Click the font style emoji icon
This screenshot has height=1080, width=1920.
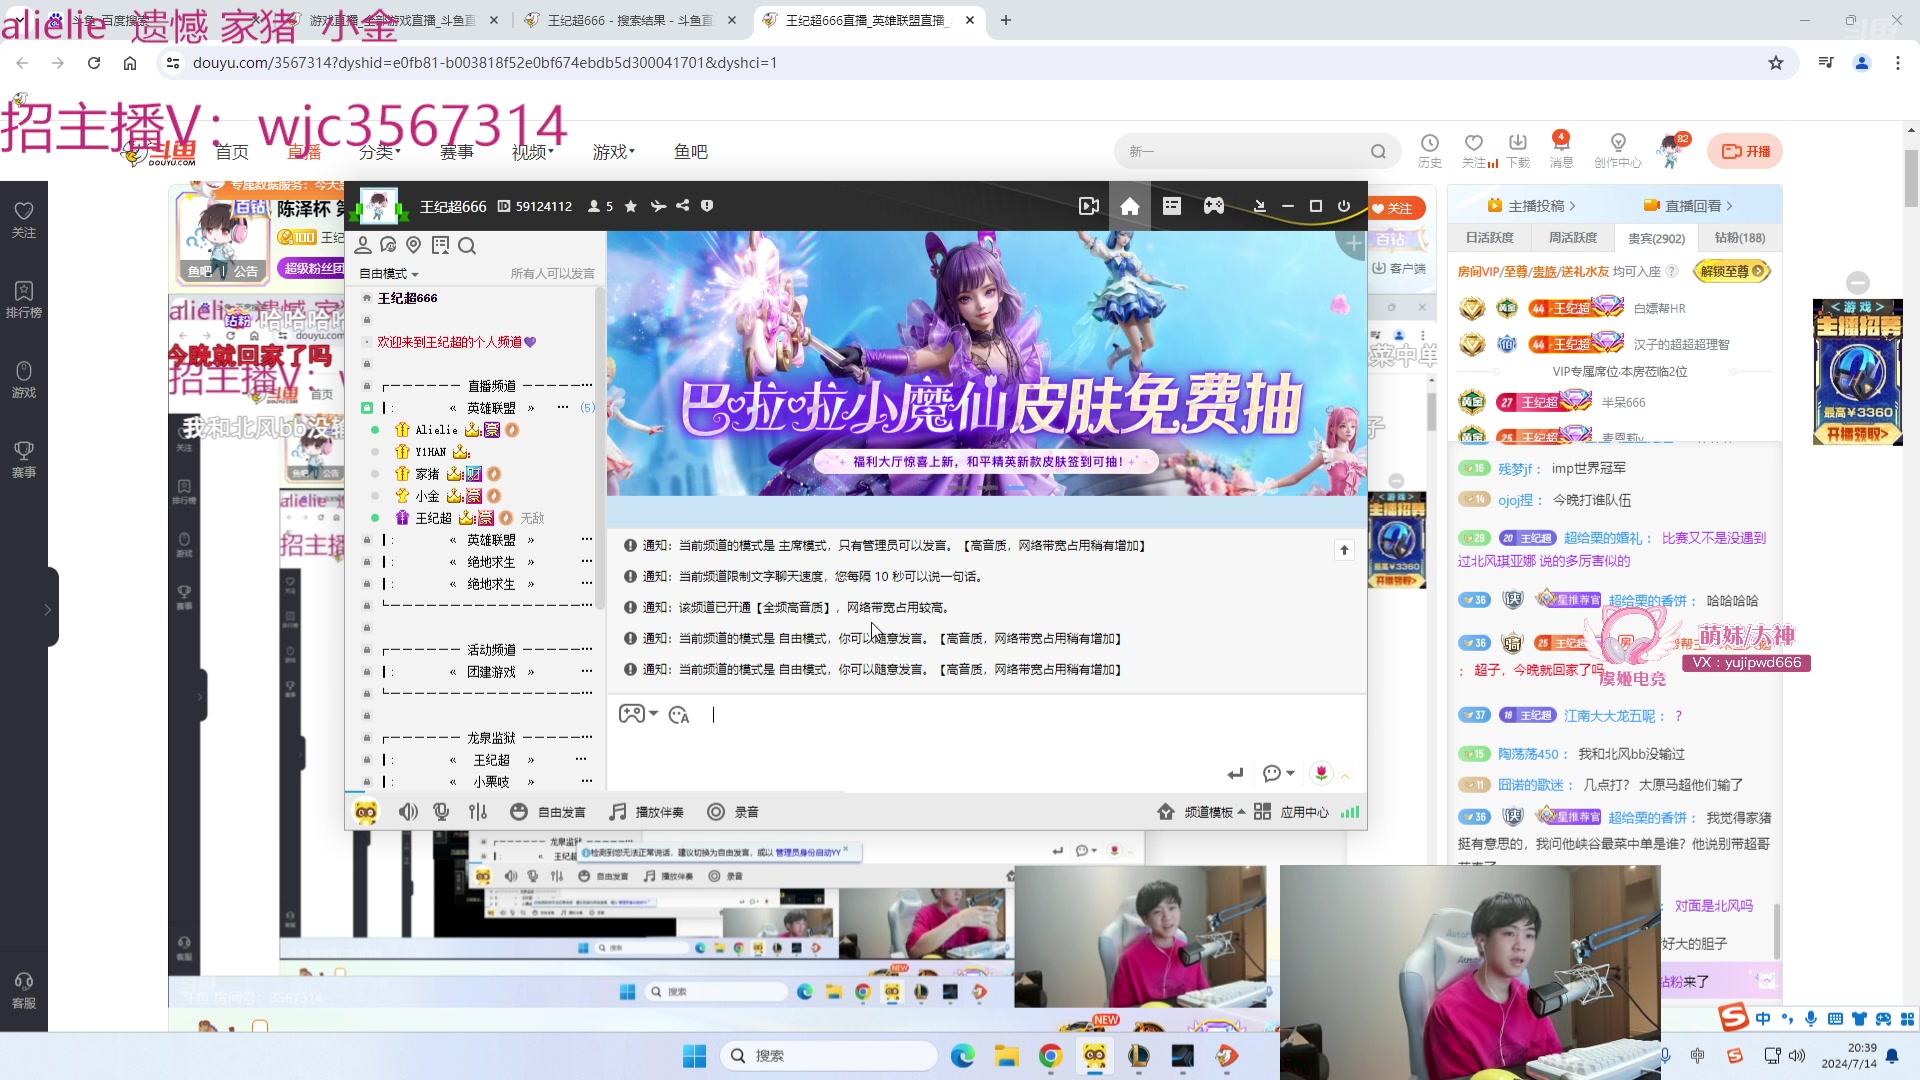pos(679,715)
